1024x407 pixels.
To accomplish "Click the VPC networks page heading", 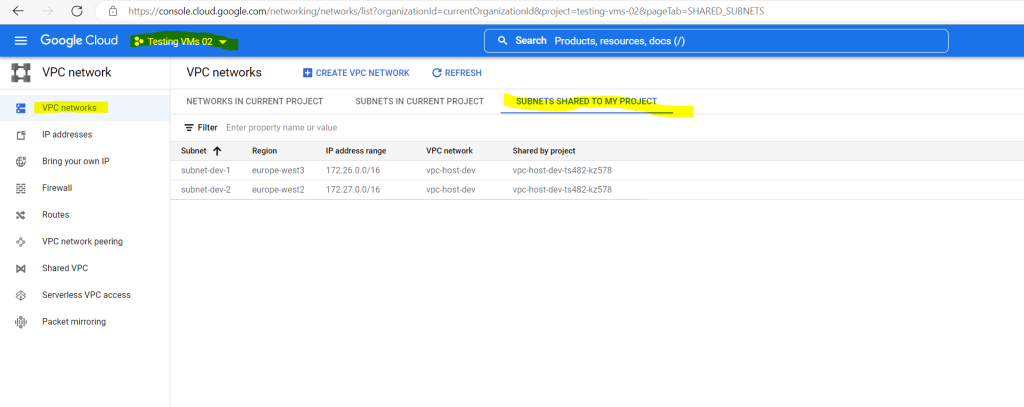I will point(224,73).
